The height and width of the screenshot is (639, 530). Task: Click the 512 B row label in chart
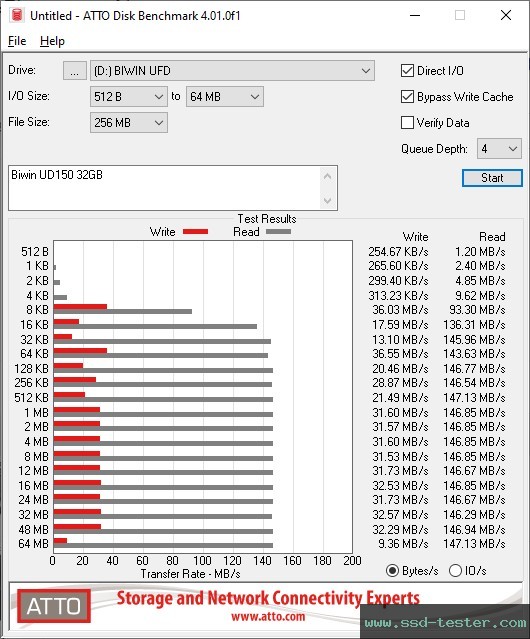(x=35, y=251)
